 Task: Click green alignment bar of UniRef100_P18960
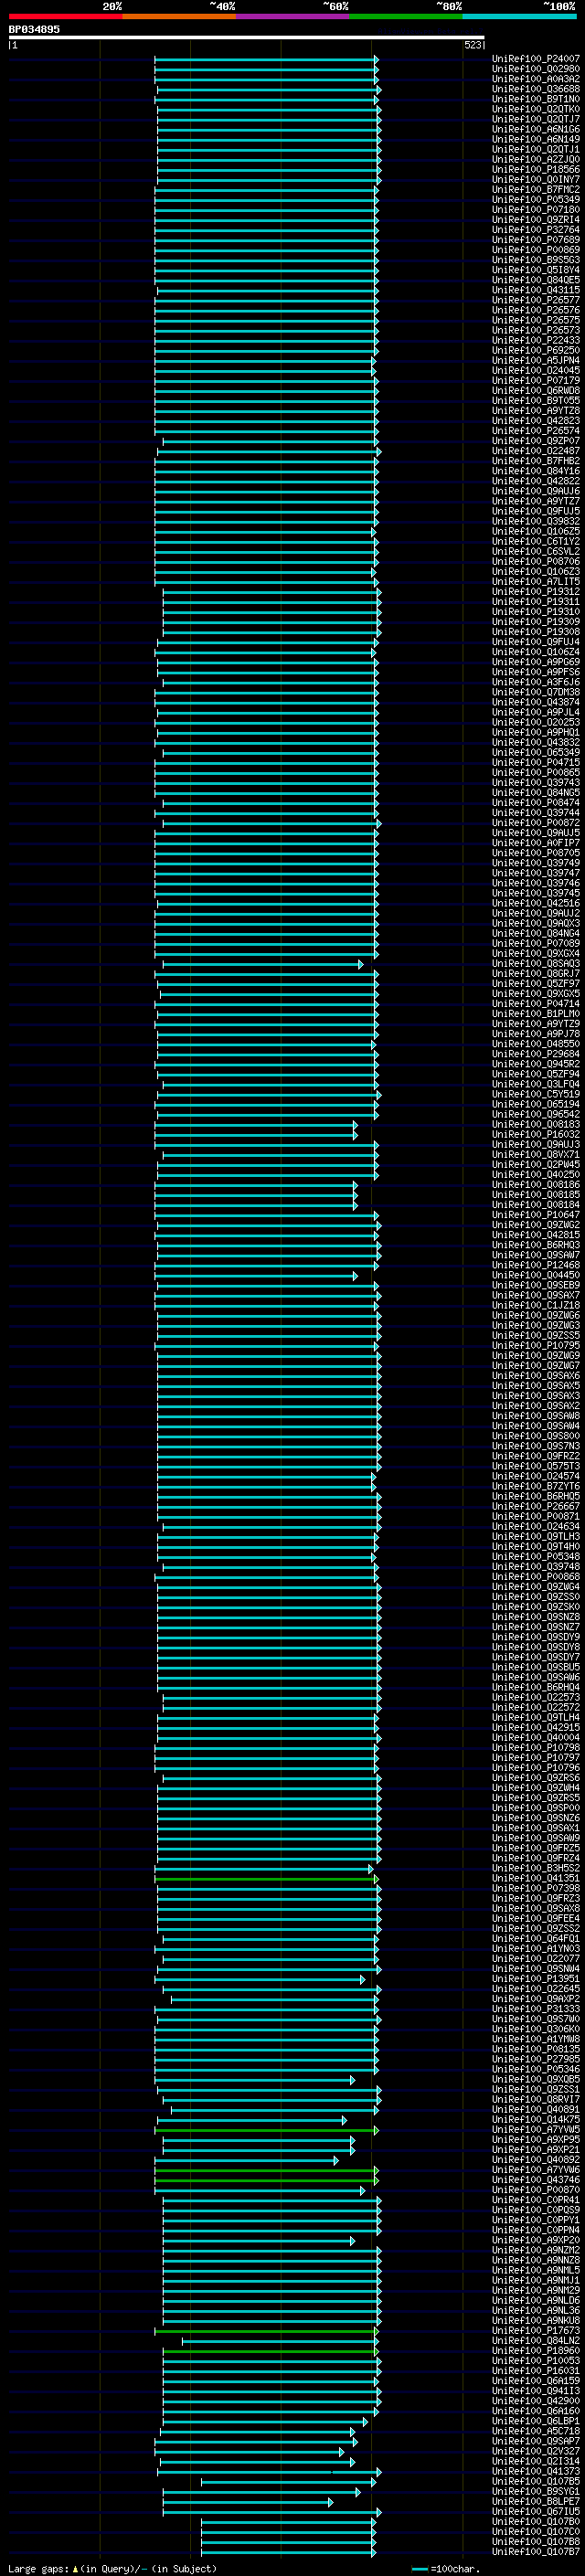click(x=270, y=2351)
